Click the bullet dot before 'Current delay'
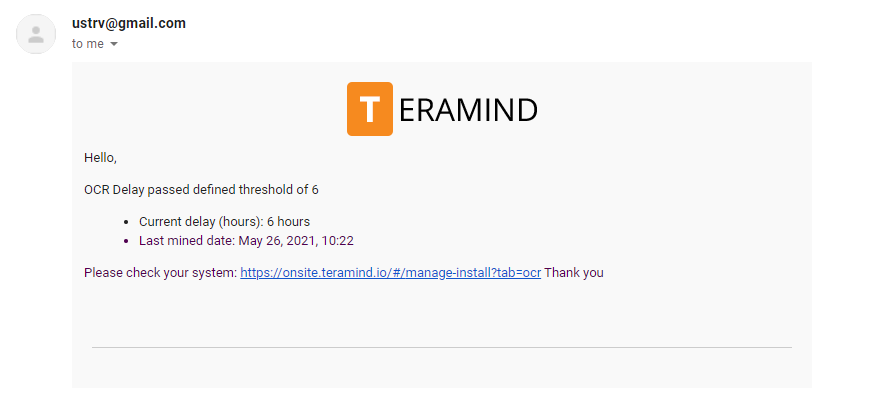Viewport: 883px width, 405px height. click(126, 222)
